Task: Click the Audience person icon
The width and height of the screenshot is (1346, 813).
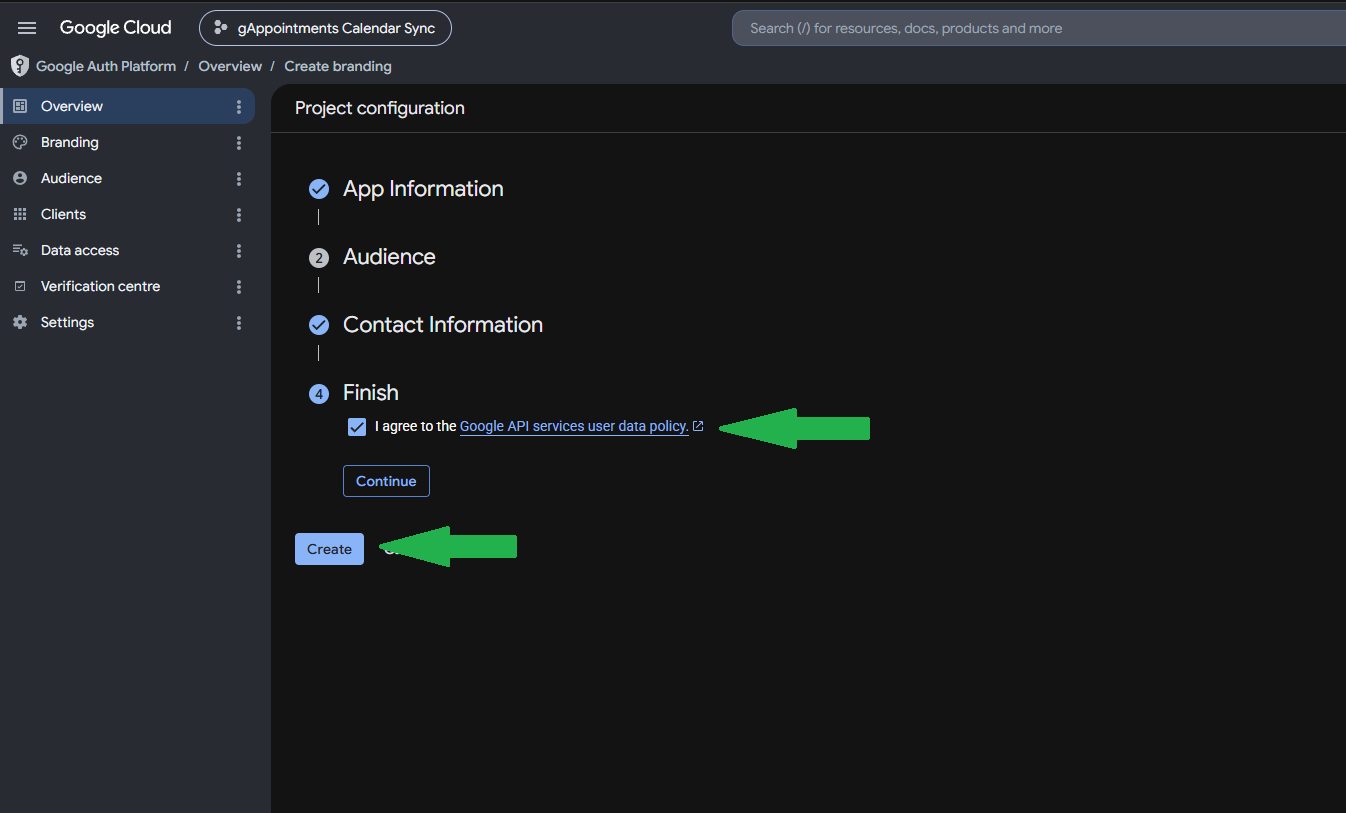Action: [20, 178]
